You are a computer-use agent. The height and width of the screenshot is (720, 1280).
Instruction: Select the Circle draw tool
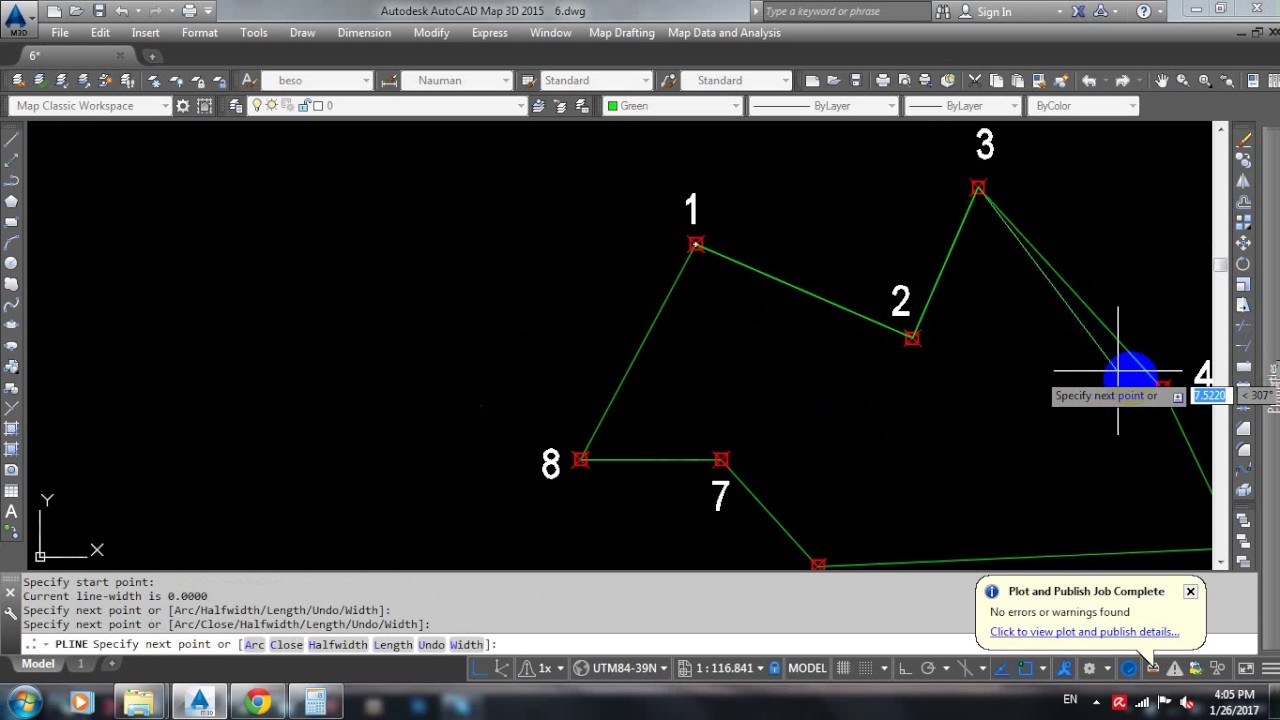12,263
